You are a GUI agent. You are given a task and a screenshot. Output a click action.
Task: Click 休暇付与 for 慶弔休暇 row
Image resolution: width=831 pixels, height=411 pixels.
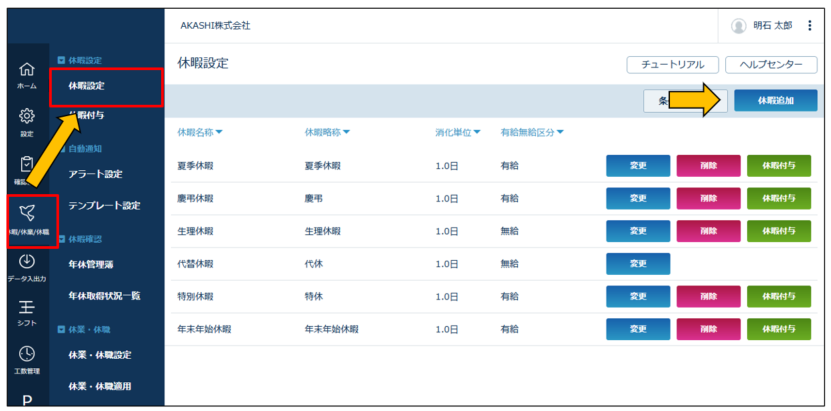point(779,198)
